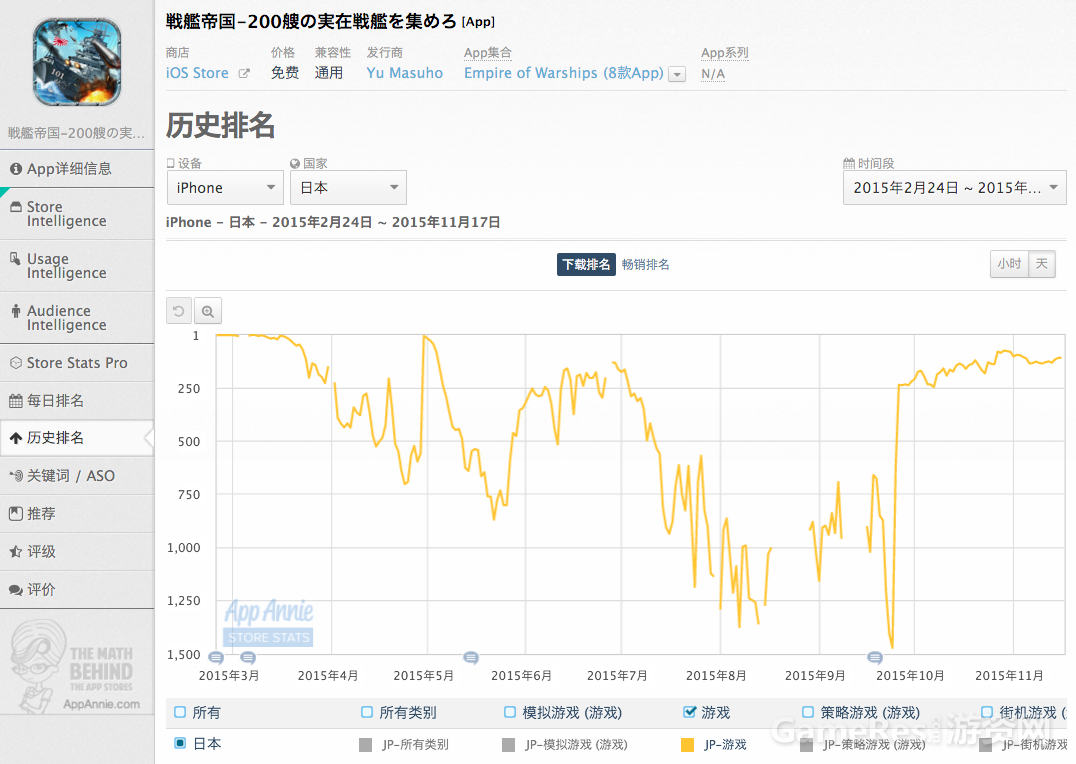The width and height of the screenshot is (1076, 764).
Task: Switch to 畅销排名 tab
Action: coord(645,264)
